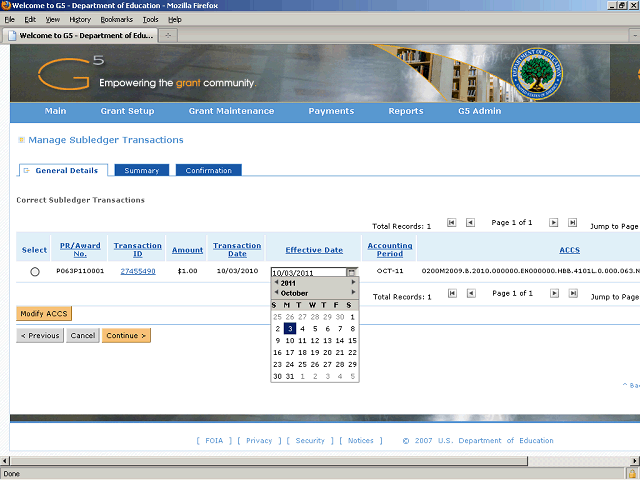Select radio button for P063P110001 row
Image resolution: width=640 pixels, height=480 pixels.
(x=35, y=271)
